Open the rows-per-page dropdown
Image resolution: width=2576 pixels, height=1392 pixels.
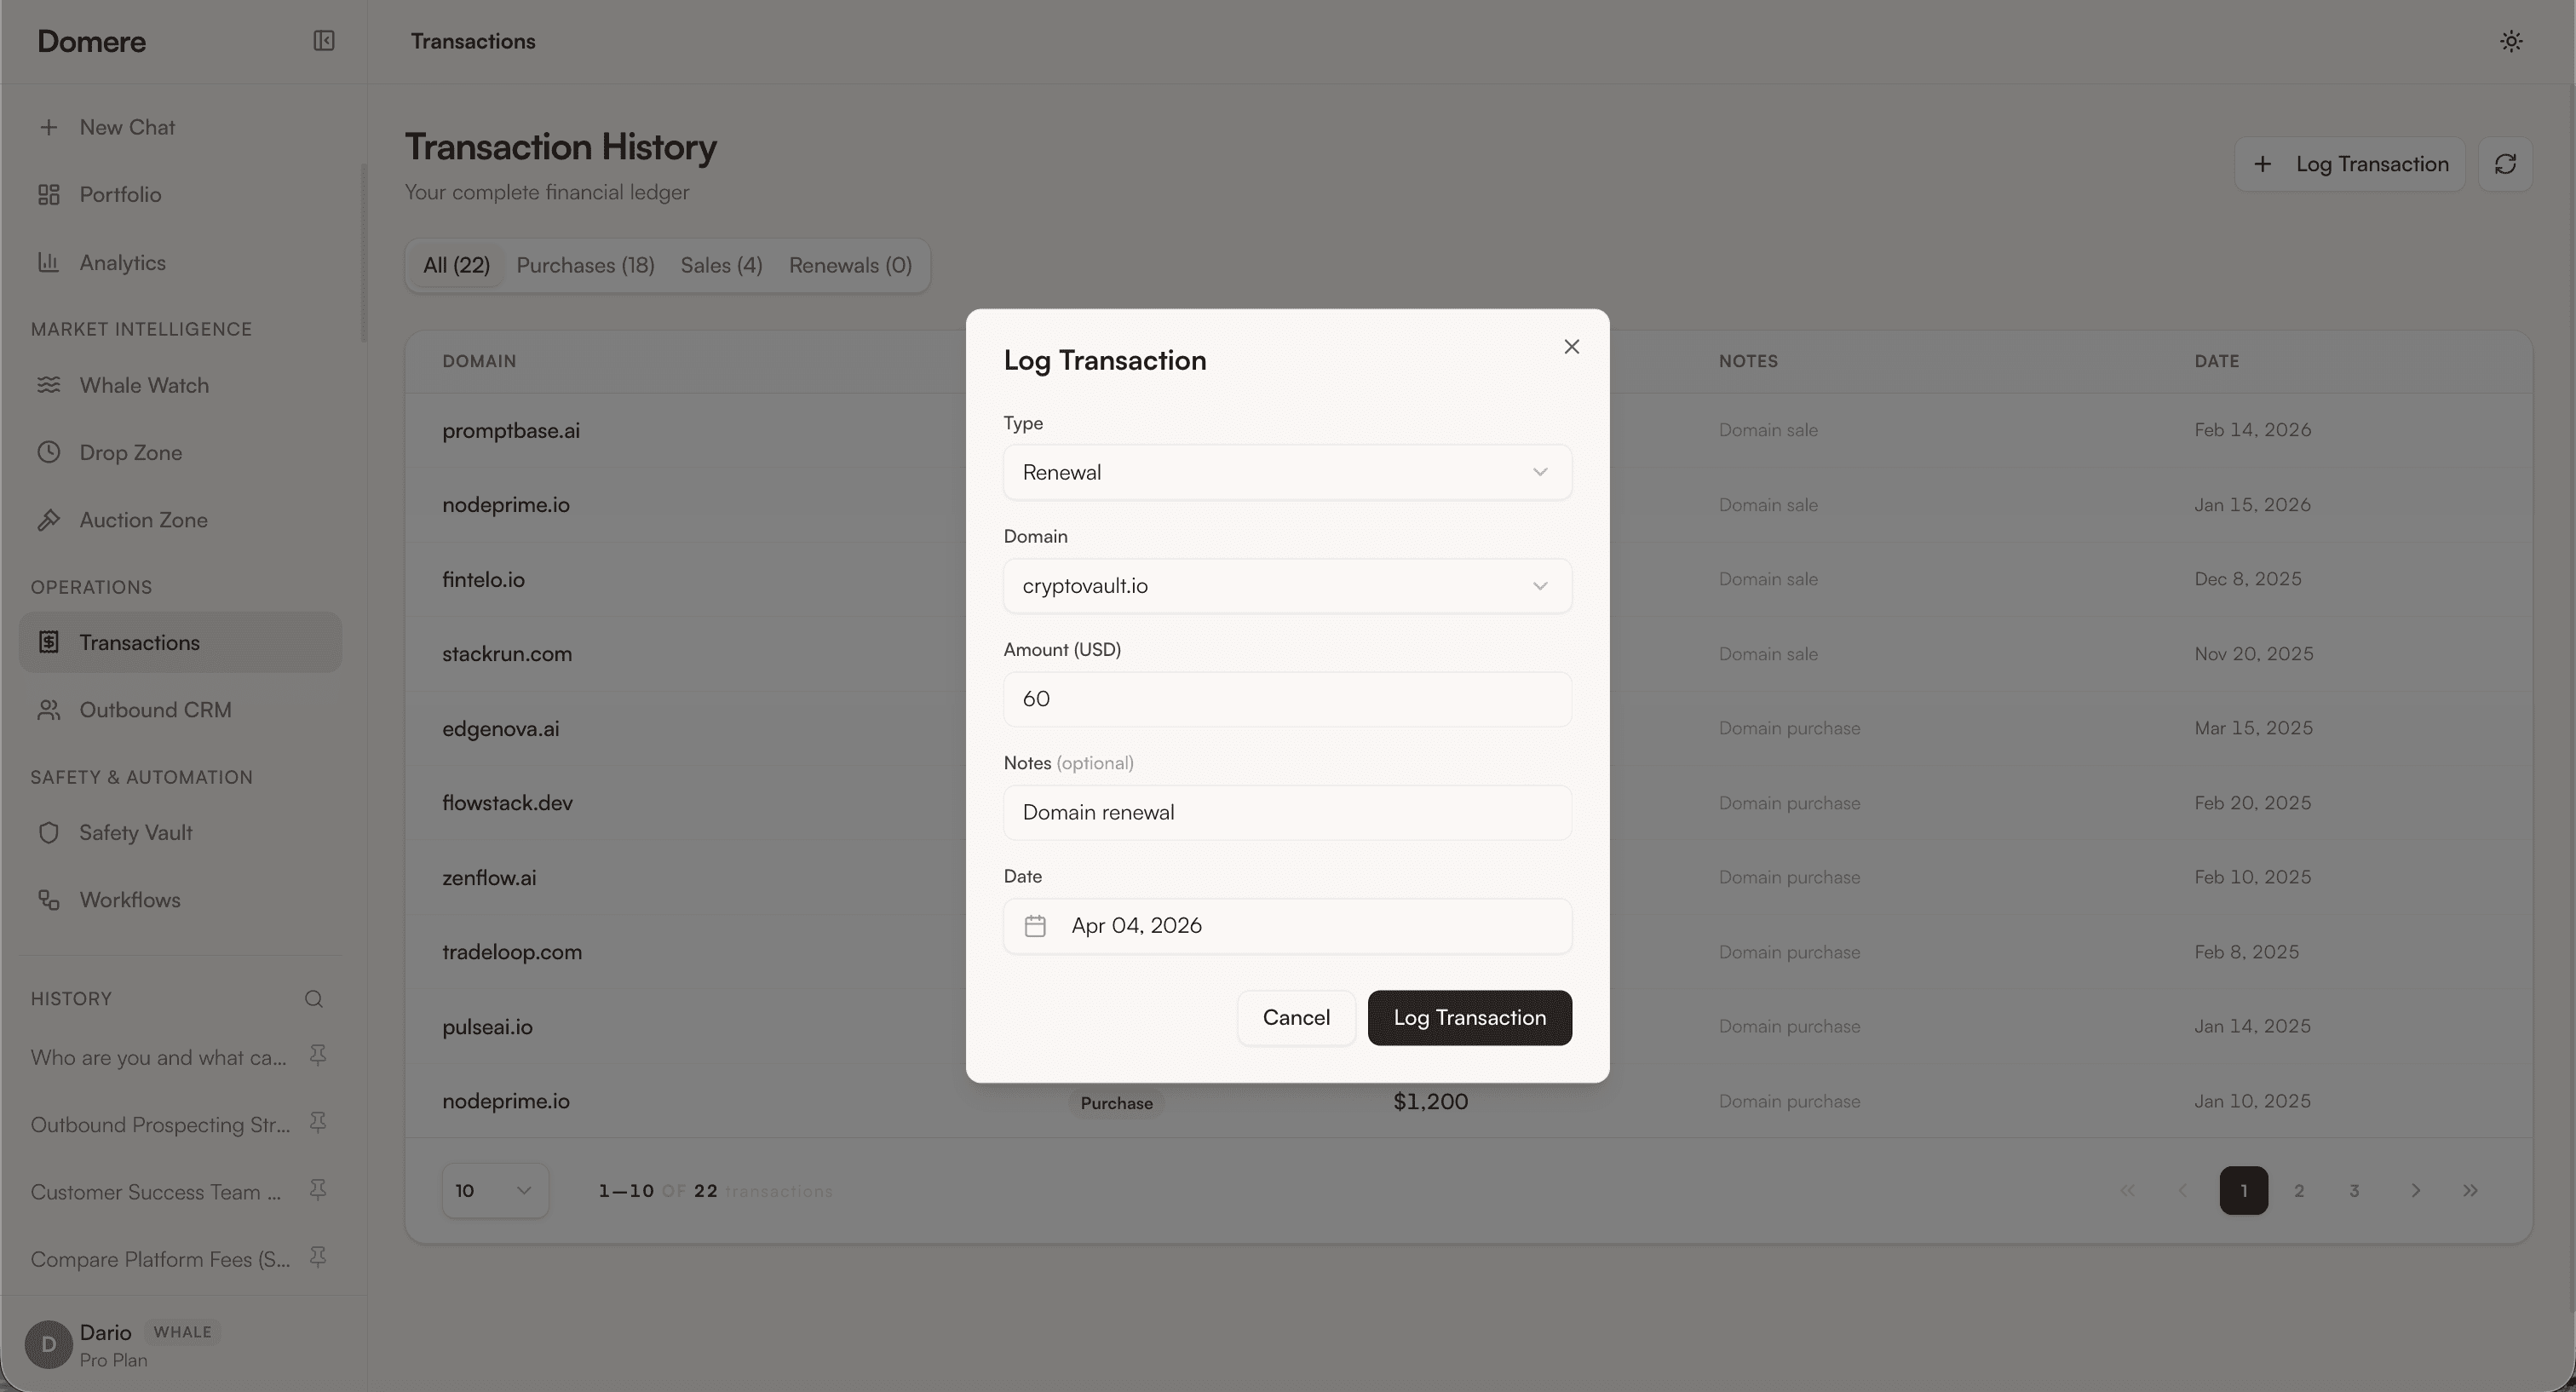click(494, 1190)
